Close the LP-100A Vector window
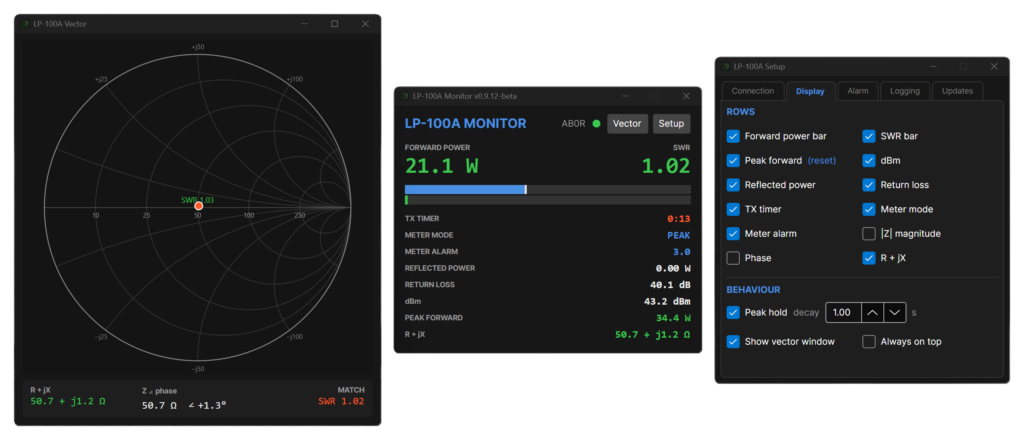 tap(365, 24)
